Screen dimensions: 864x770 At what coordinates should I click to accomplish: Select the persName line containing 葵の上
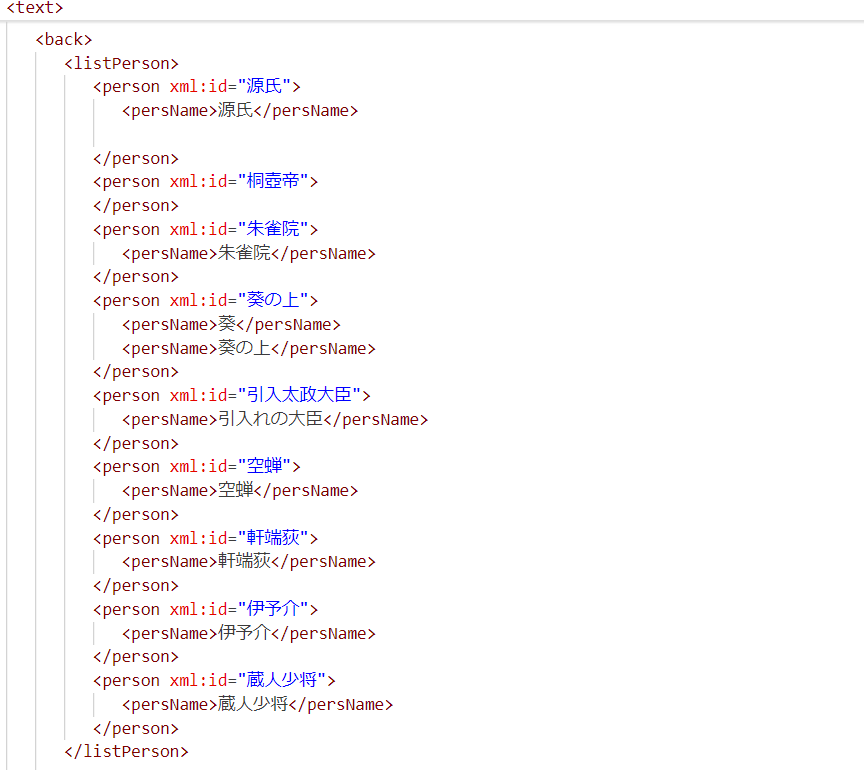(x=249, y=348)
